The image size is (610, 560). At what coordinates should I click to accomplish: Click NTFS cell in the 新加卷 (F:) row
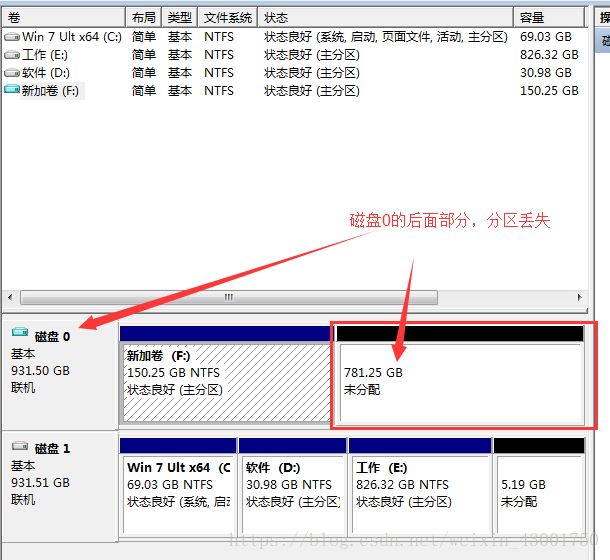coord(219,91)
